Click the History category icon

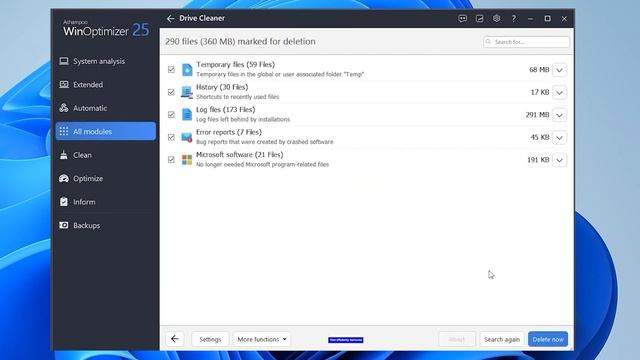[187, 92]
